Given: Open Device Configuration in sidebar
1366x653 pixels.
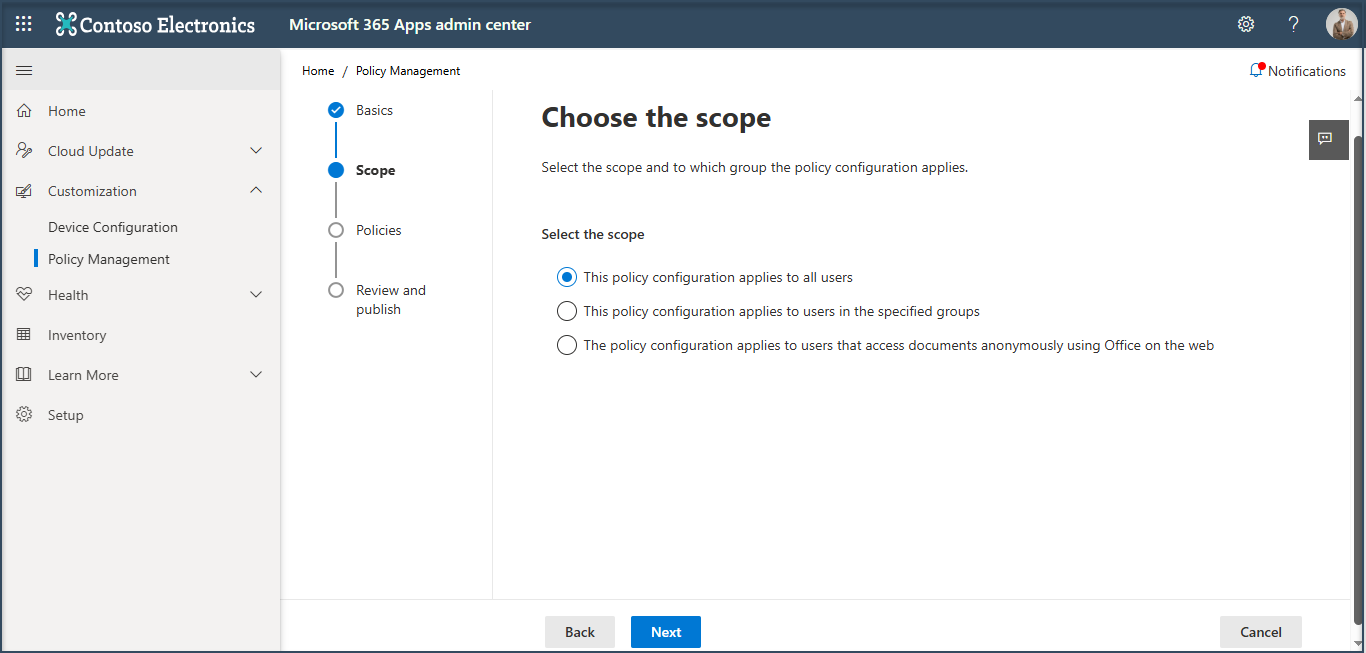Looking at the screenshot, I should pyautogui.click(x=113, y=227).
